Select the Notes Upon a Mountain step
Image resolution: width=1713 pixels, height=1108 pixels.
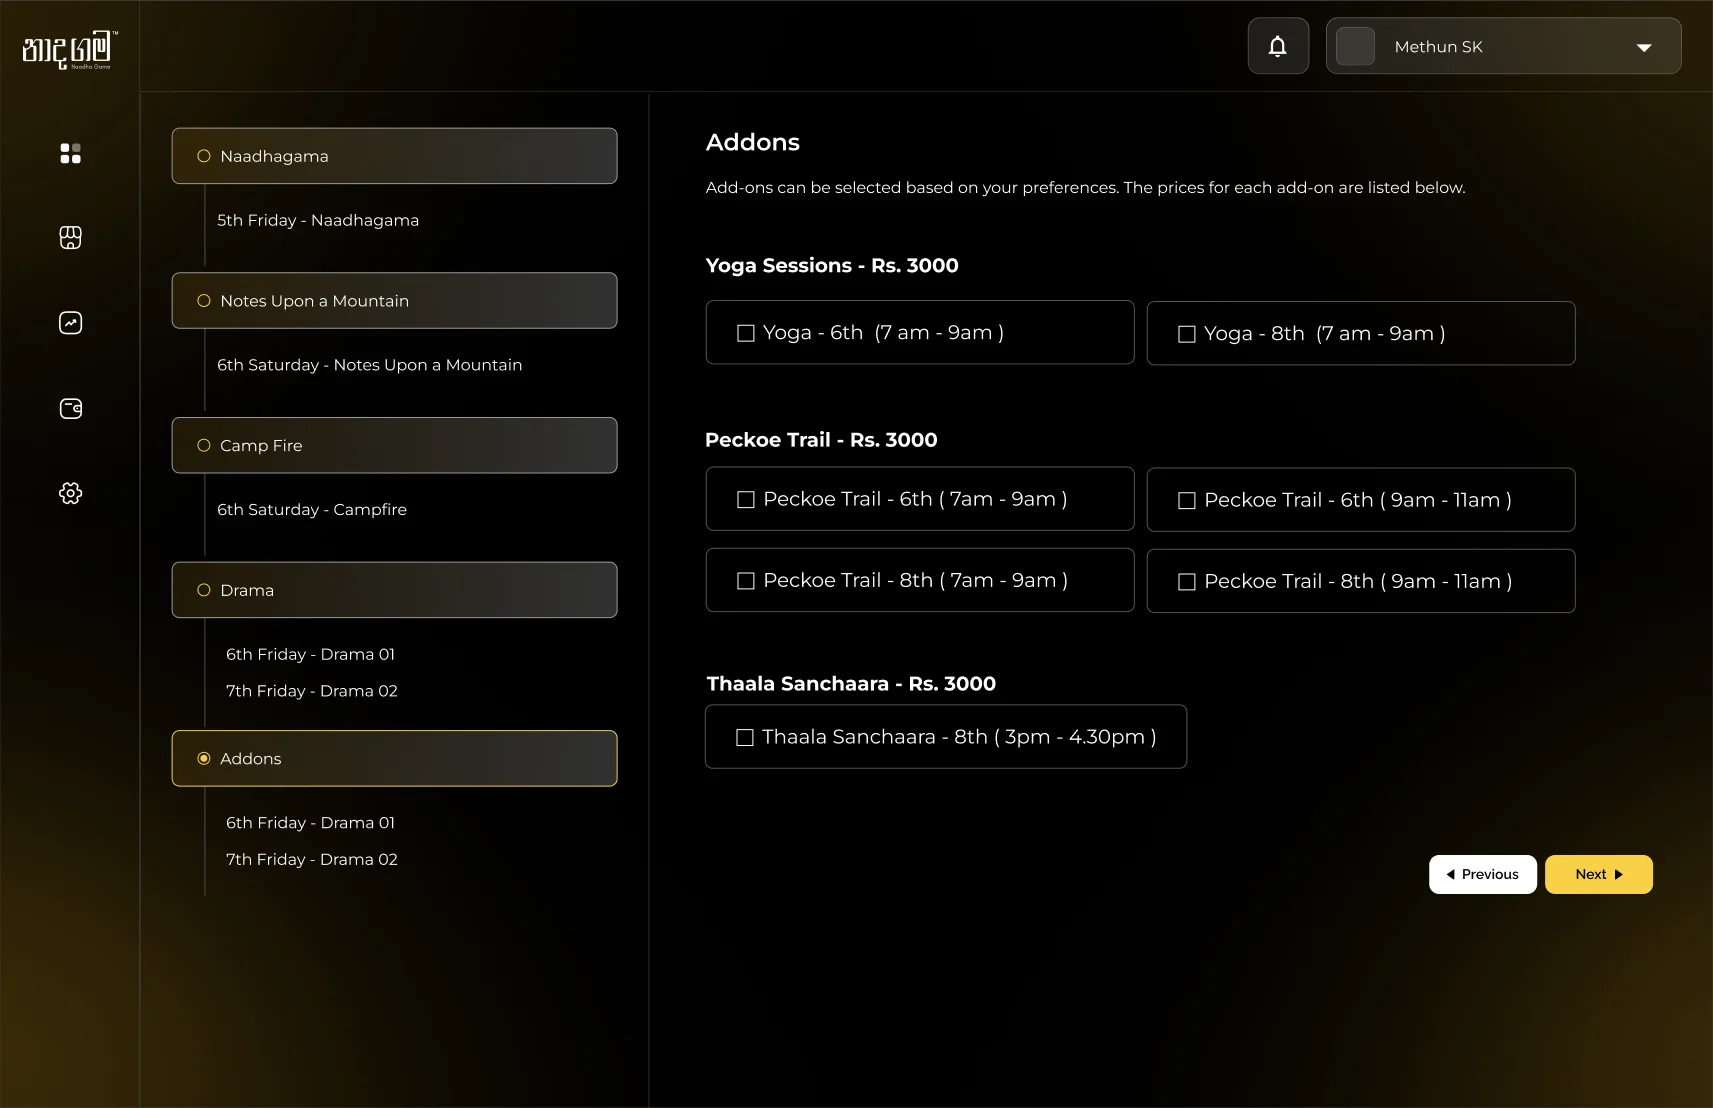coord(394,301)
